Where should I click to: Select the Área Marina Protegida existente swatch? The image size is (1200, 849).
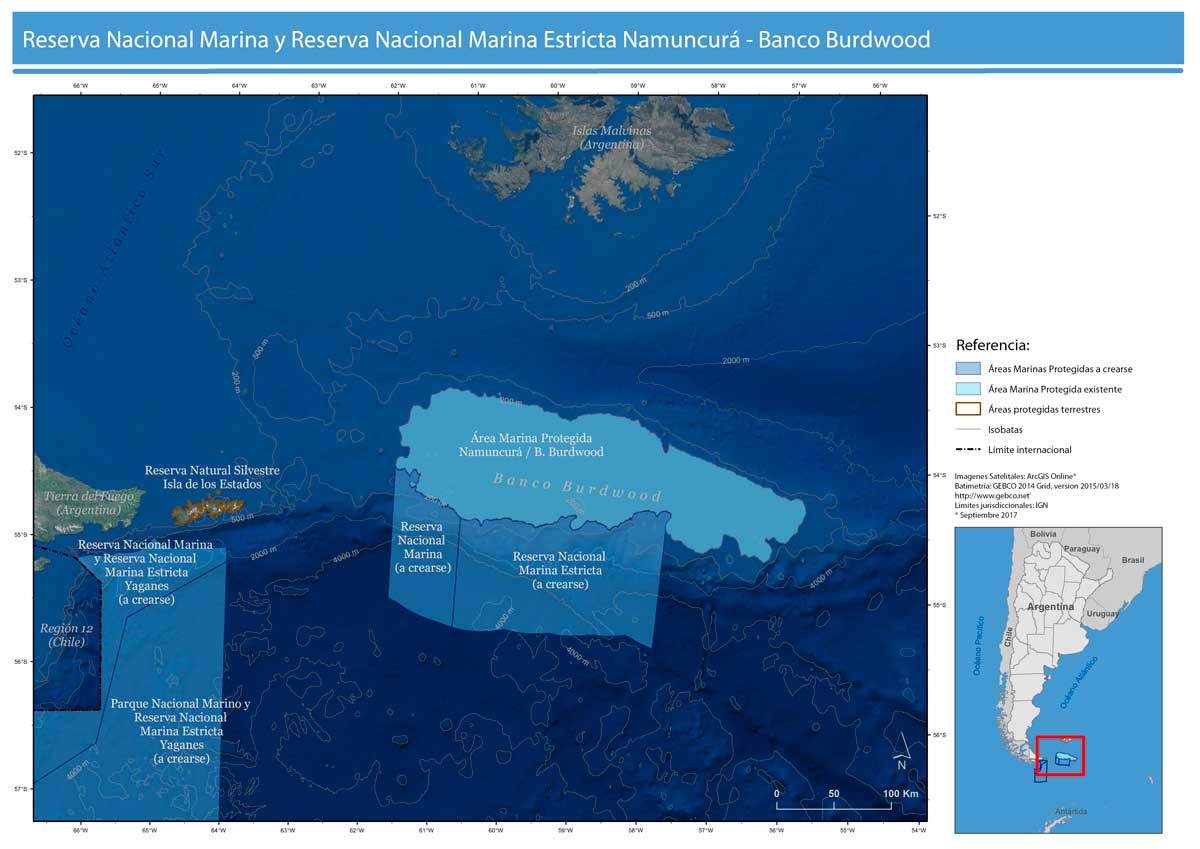coord(968,388)
